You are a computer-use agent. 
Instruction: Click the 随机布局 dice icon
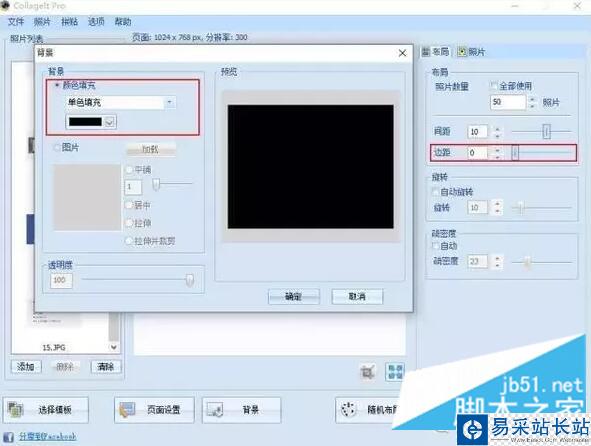tap(348, 410)
